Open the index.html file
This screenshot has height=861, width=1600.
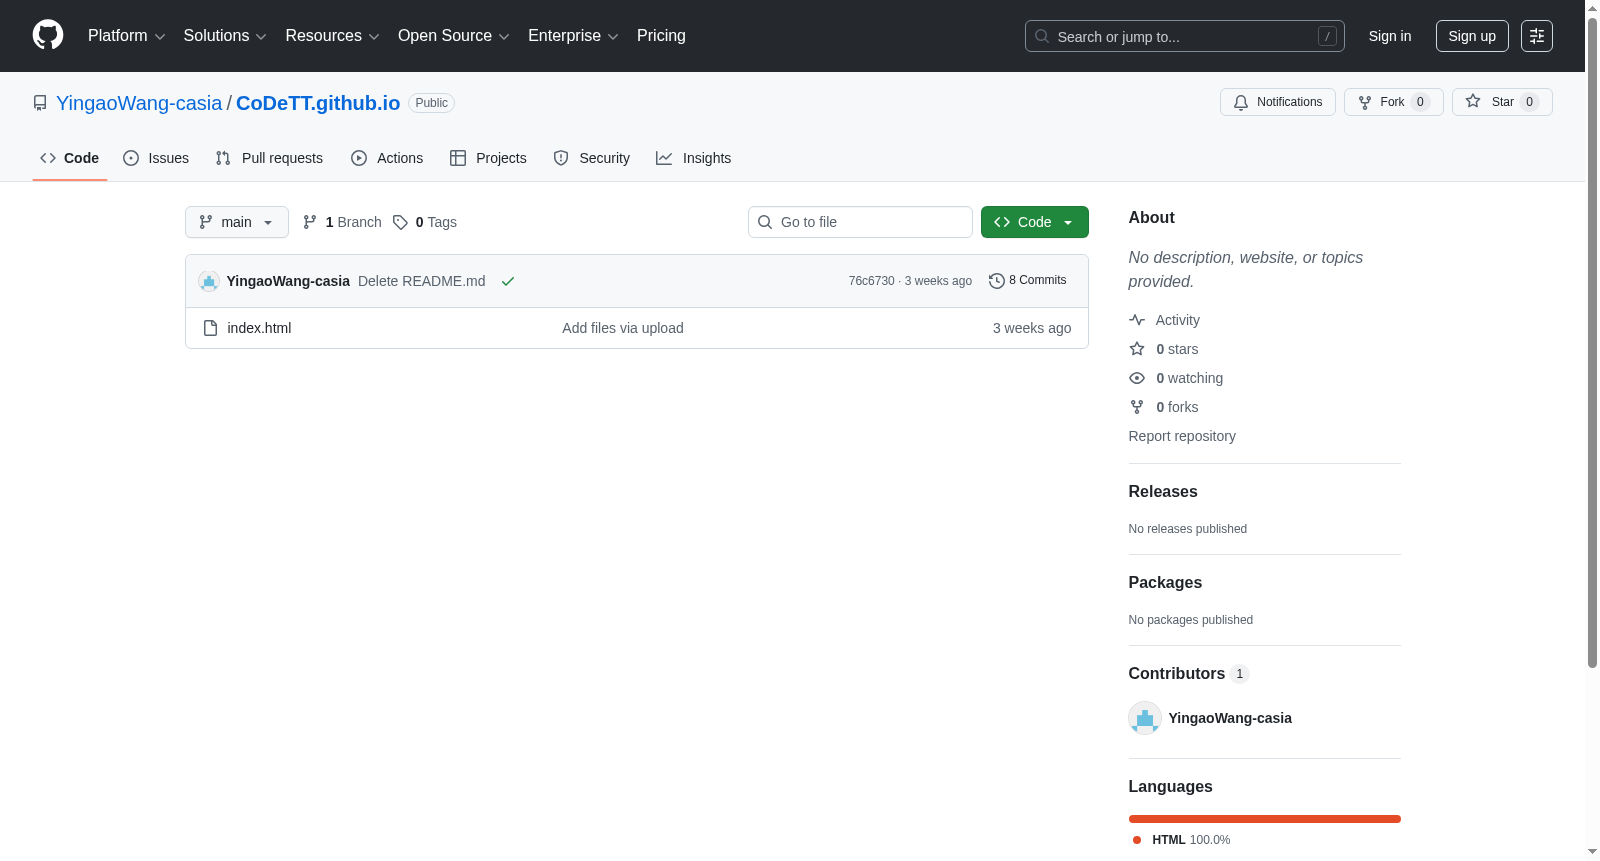click(259, 328)
